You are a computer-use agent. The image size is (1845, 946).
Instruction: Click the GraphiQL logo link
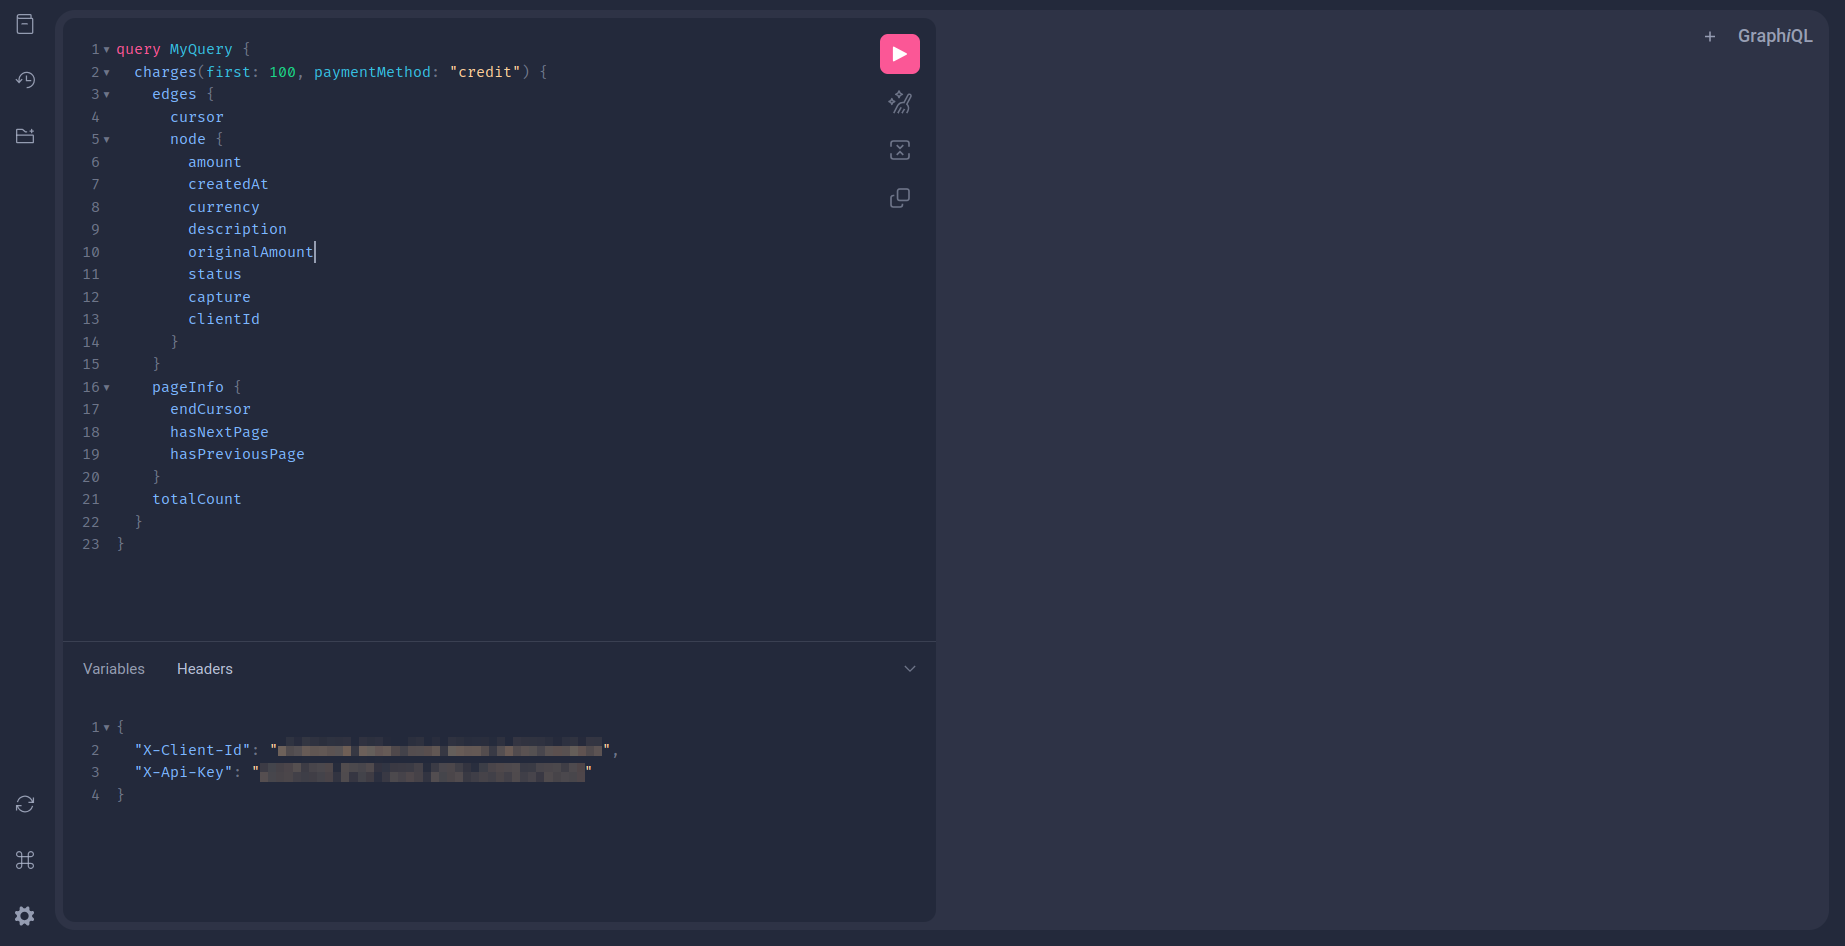(1775, 36)
